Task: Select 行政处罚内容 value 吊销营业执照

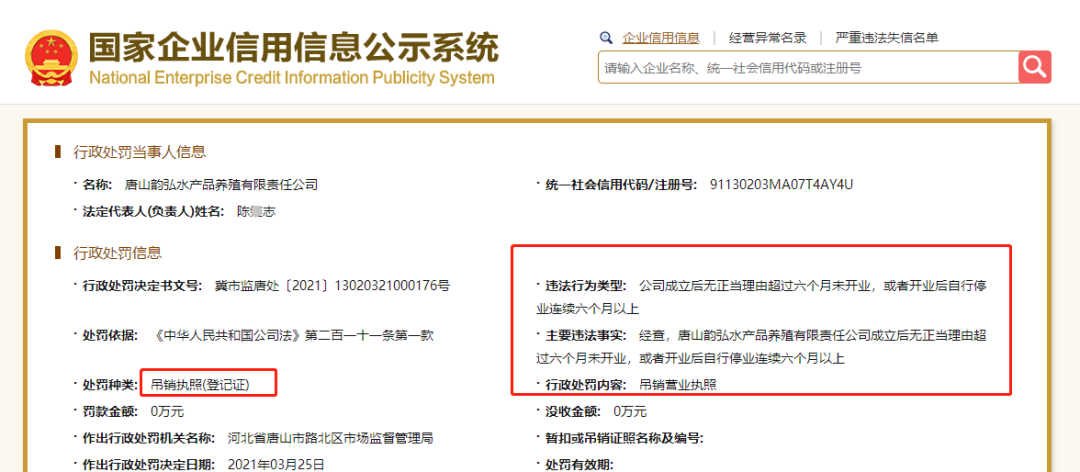Action: (x=678, y=385)
